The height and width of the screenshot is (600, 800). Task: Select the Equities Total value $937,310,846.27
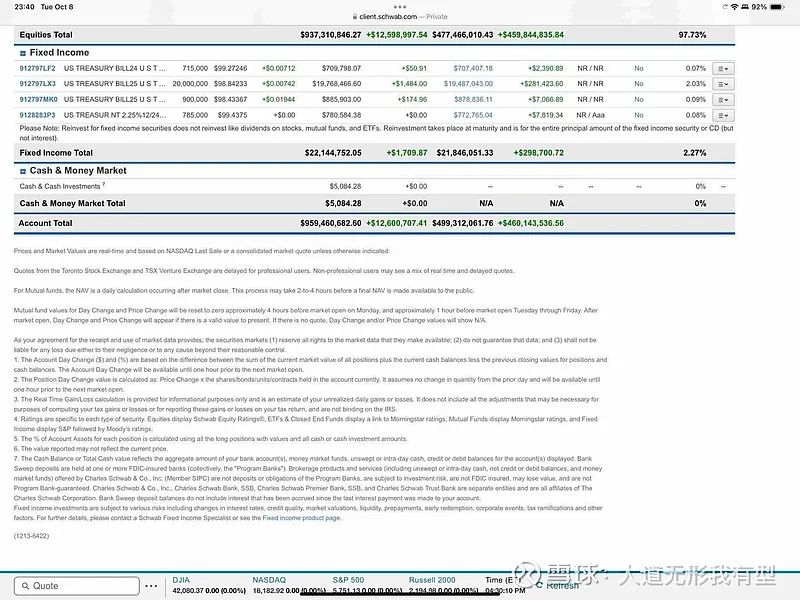331,35
